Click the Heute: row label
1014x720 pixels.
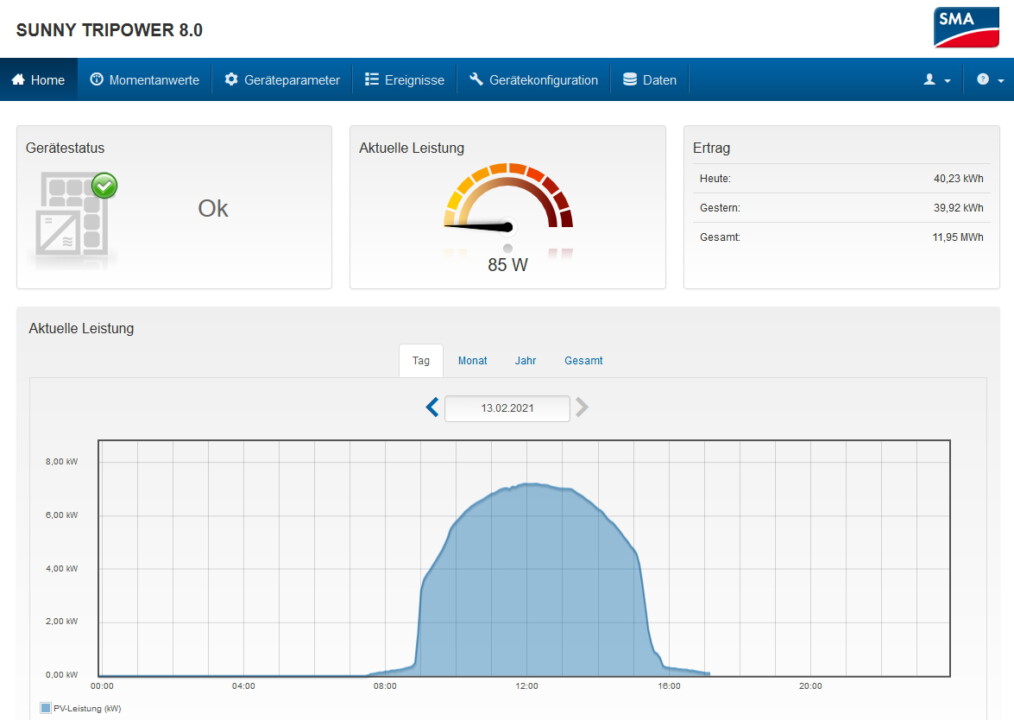[715, 179]
